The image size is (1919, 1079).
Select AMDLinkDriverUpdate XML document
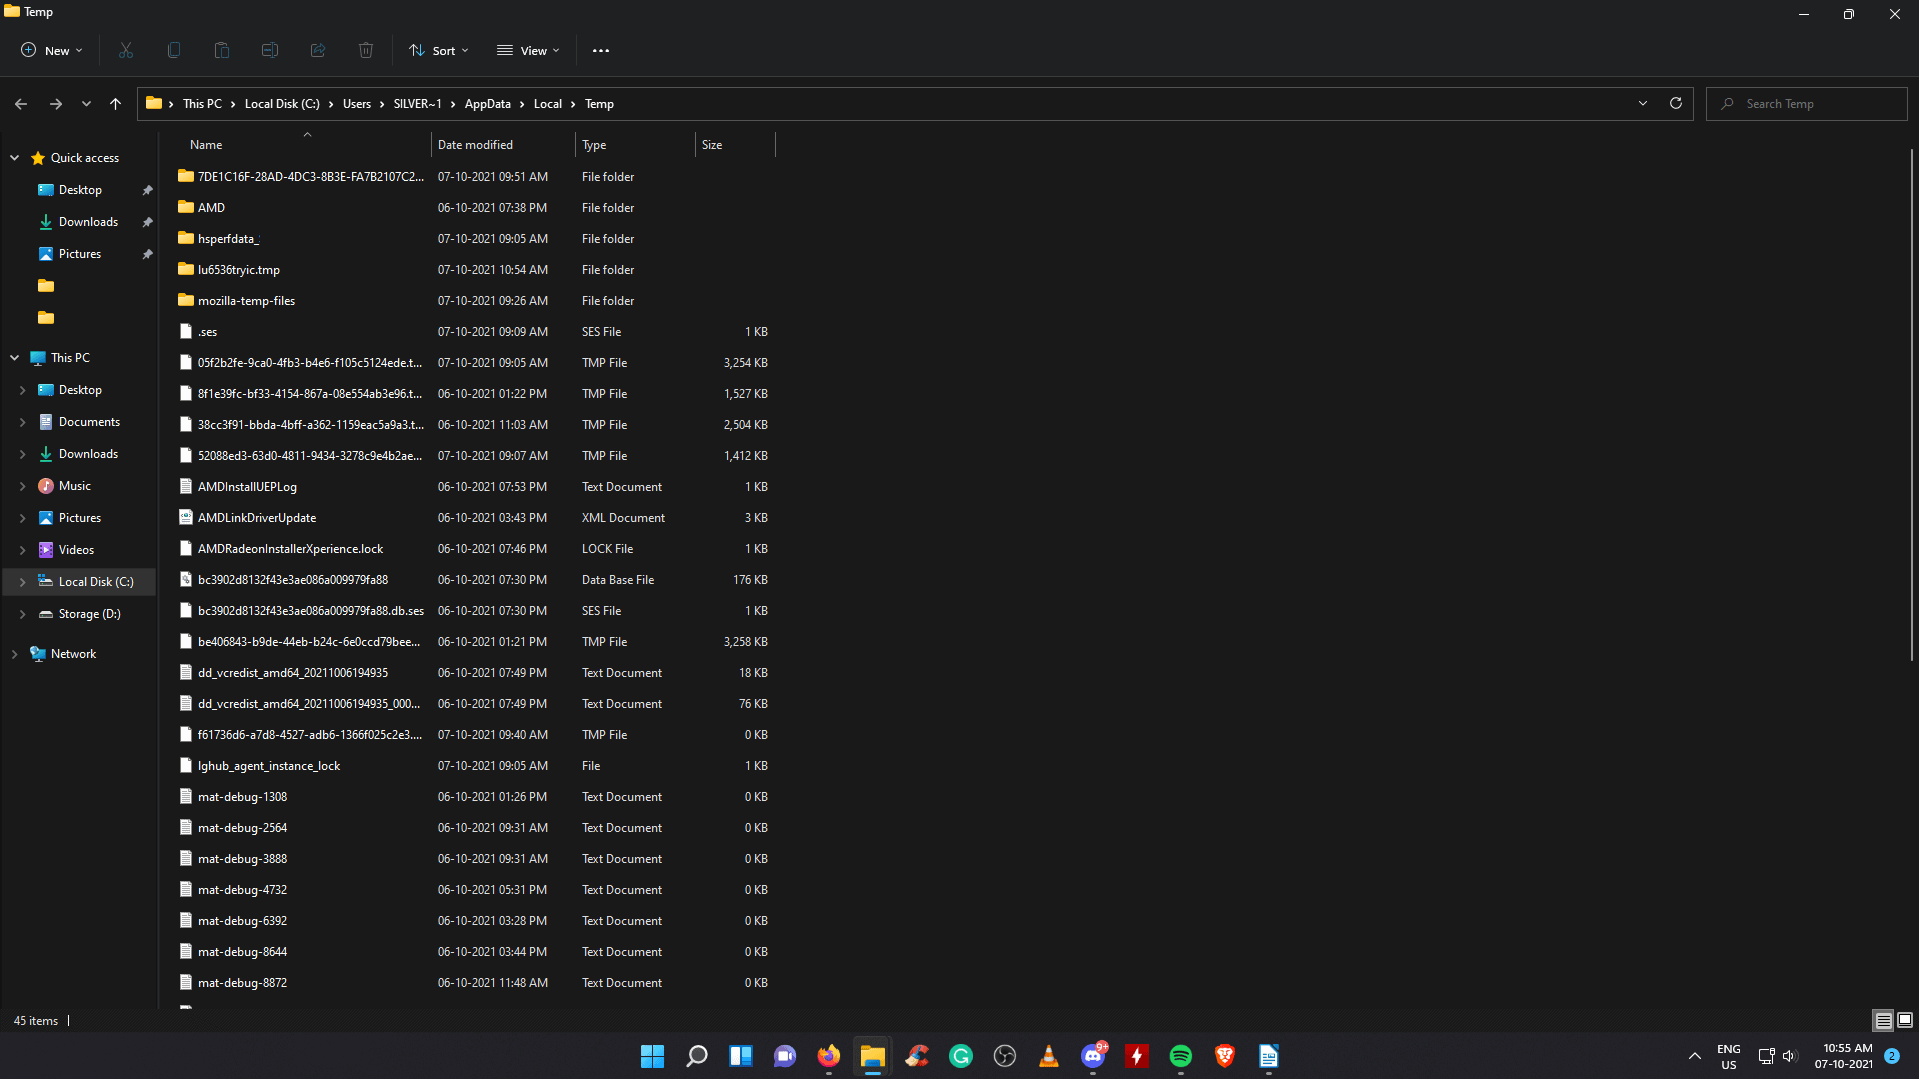(257, 518)
